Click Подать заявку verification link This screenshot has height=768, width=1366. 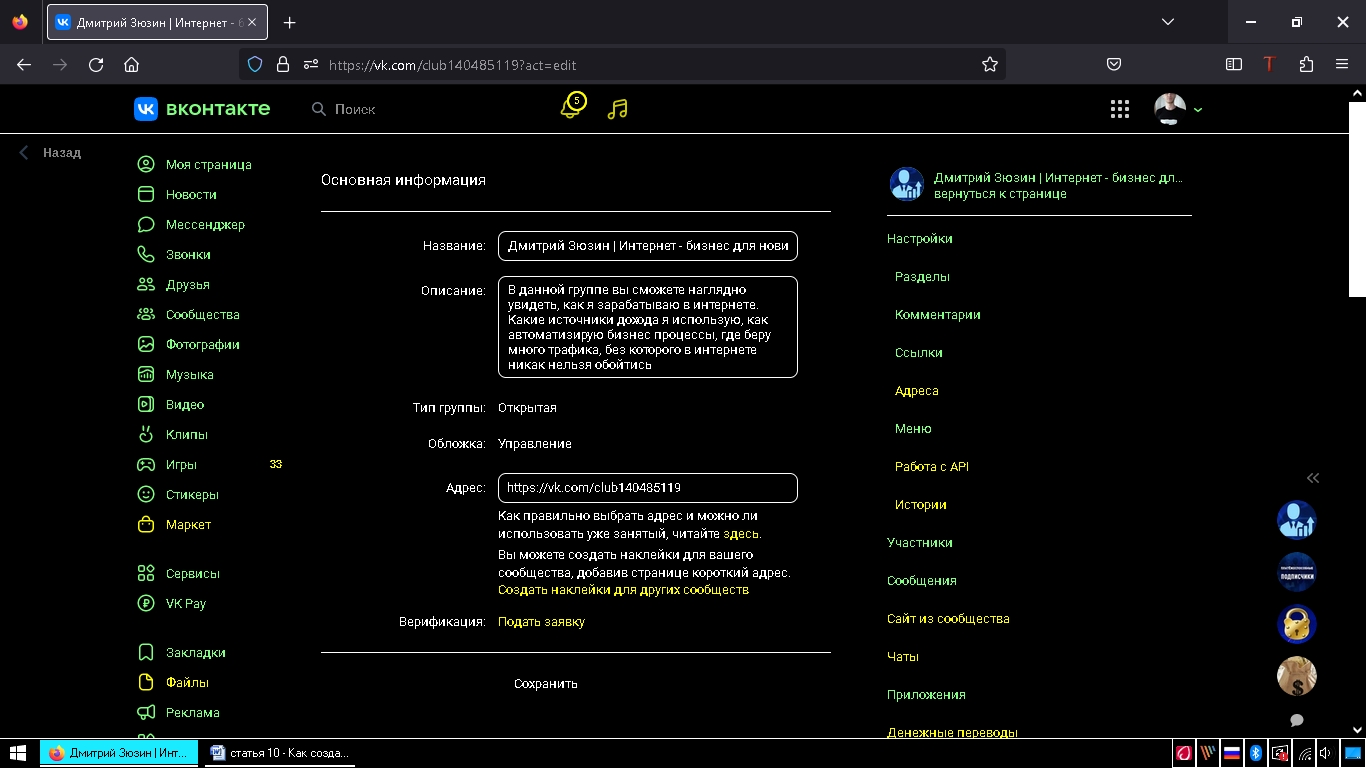tap(541, 622)
